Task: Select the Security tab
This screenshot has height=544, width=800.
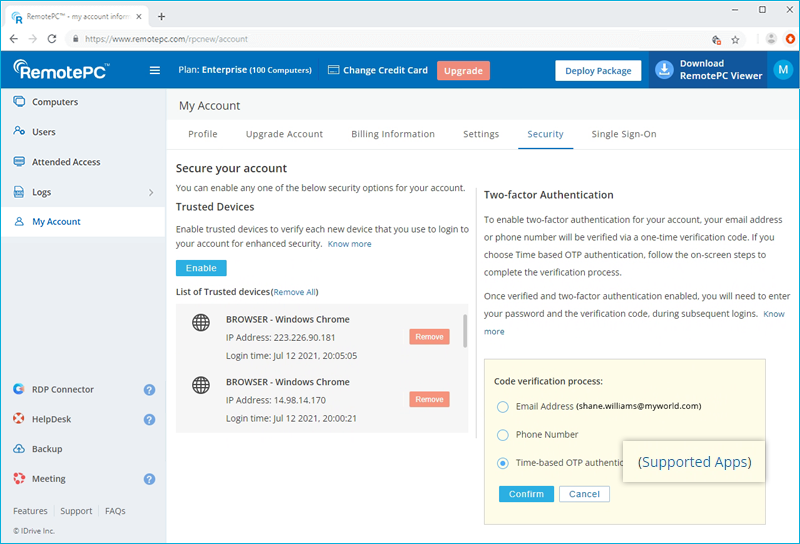Action: tap(545, 134)
